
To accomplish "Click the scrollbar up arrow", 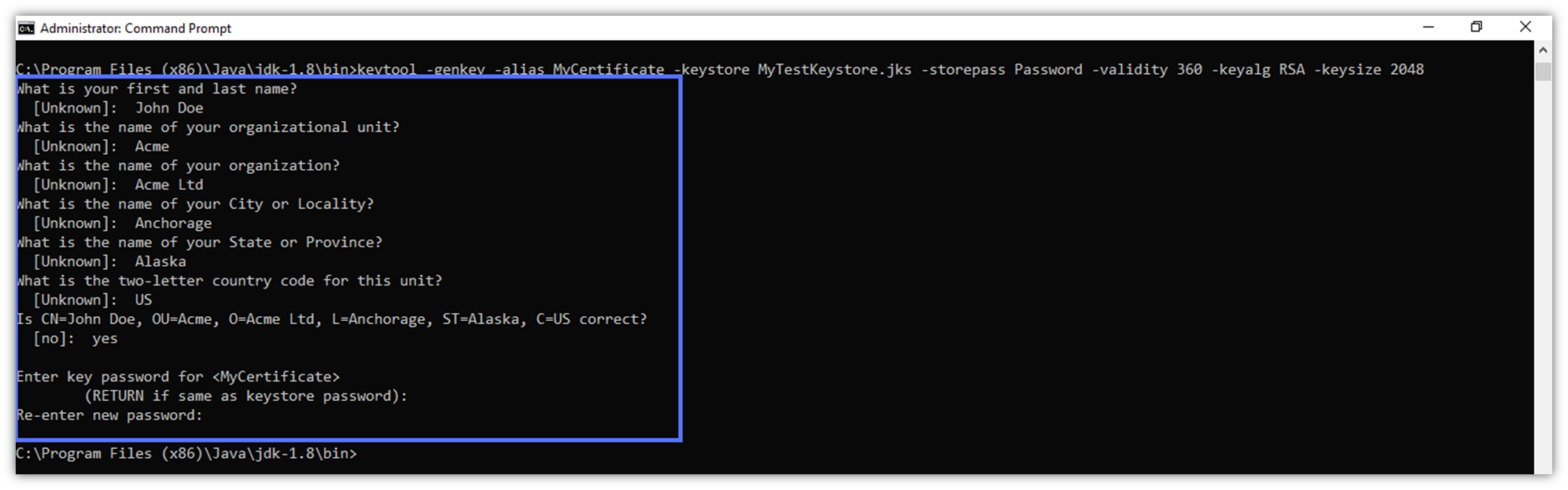I will tap(1542, 50).
